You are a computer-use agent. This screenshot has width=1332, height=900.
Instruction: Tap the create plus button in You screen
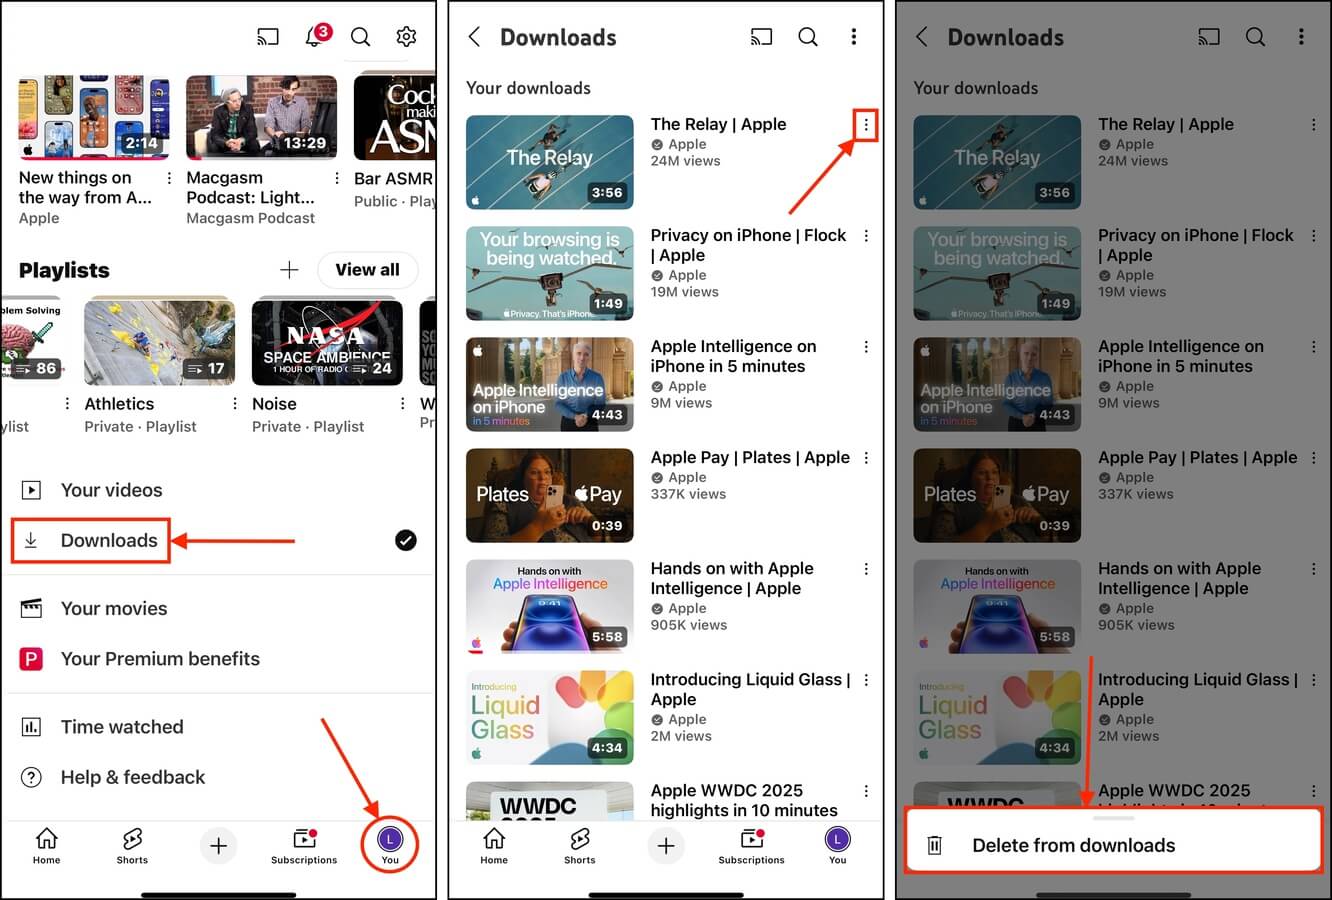point(218,846)
